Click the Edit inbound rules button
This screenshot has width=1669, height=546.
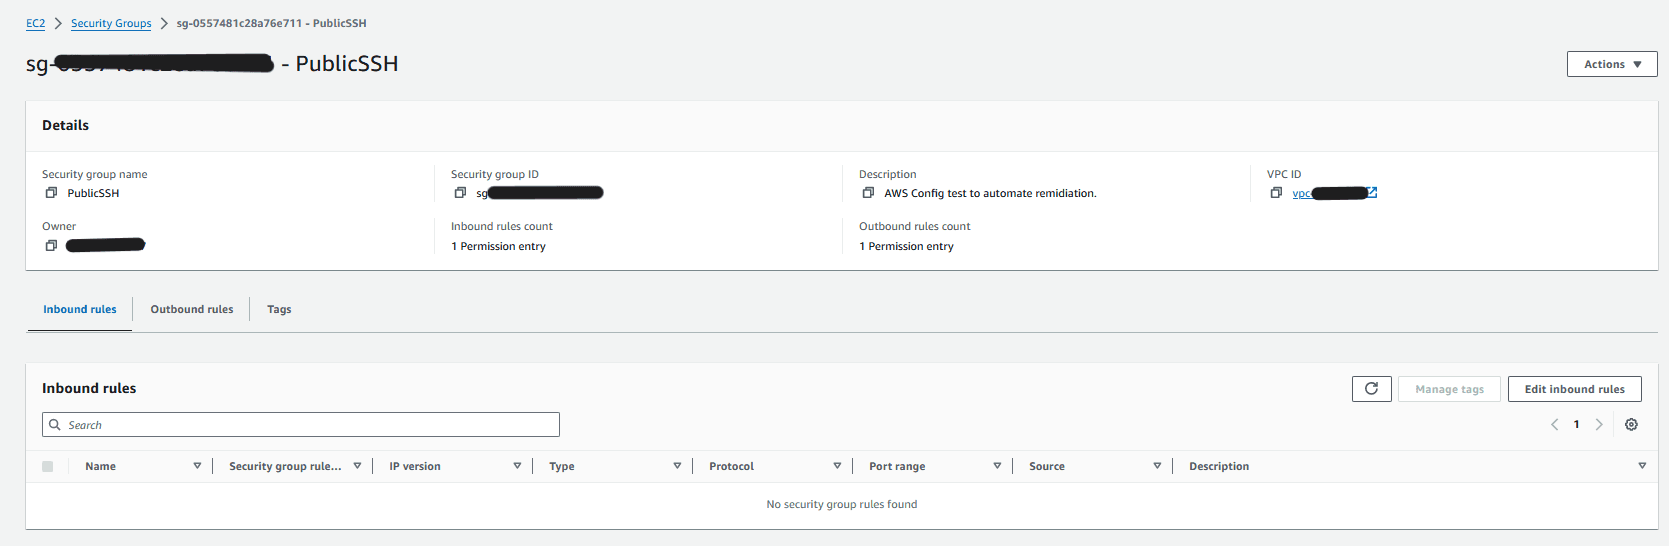tap(1574, 389)
